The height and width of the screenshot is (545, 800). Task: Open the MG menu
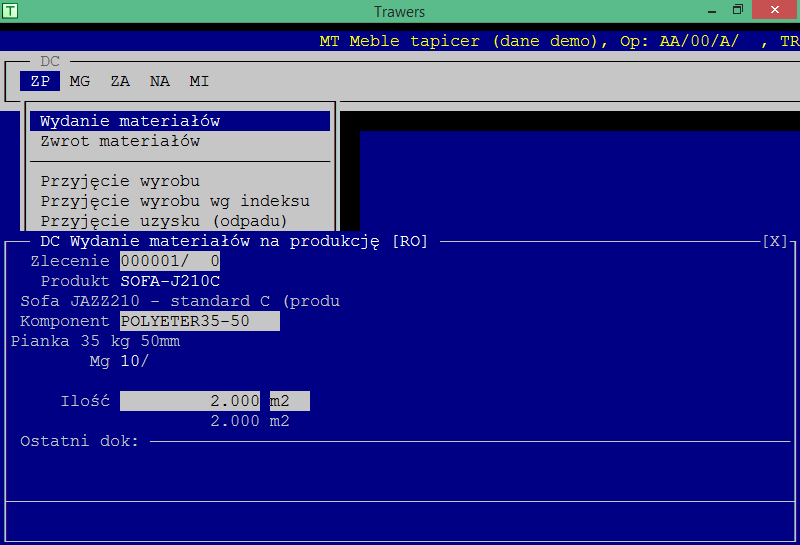[x=80, y=81]
